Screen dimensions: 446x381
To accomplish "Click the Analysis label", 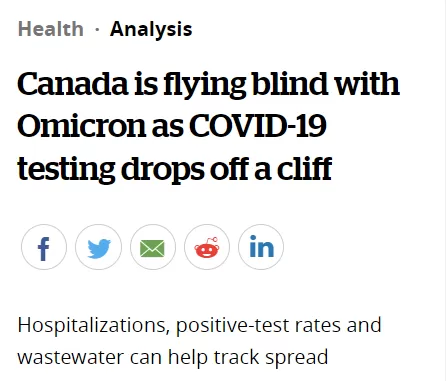I will tap(151, 29).
